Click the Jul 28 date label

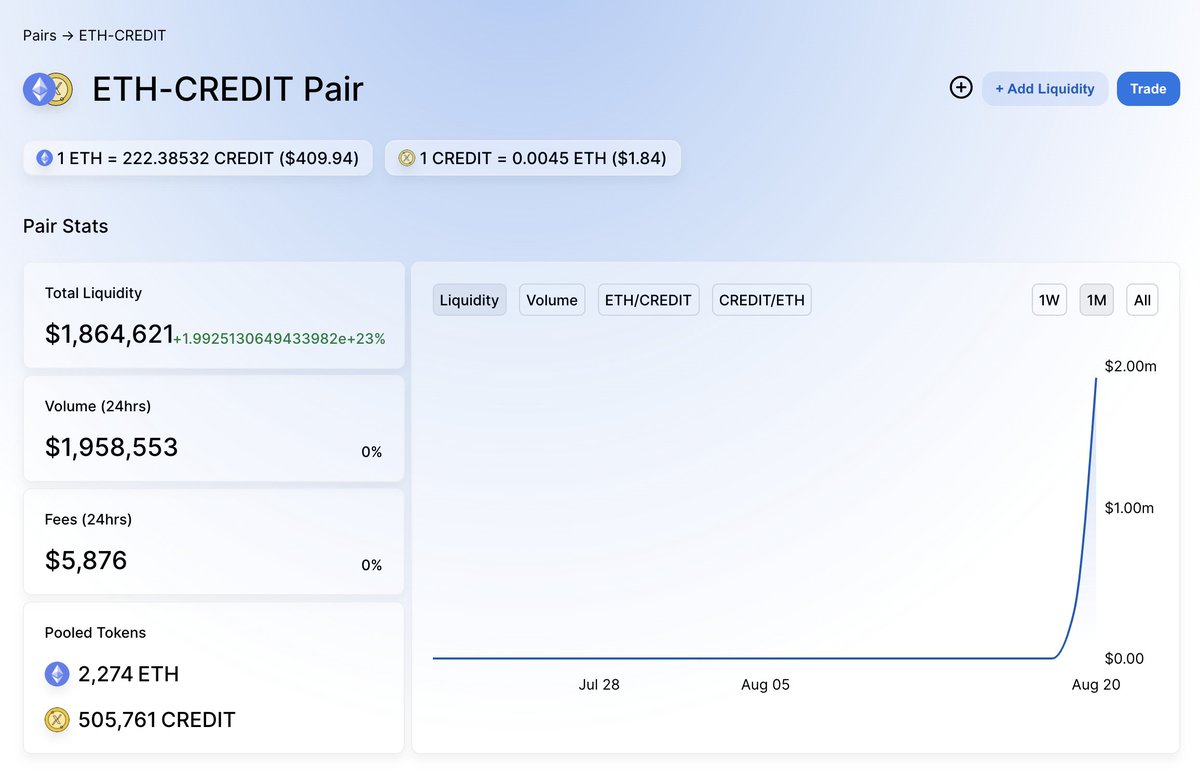point(599,685)
